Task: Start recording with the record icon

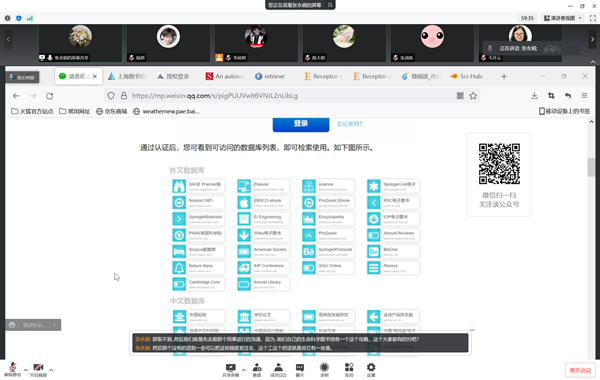Action: tap(324, 370)
